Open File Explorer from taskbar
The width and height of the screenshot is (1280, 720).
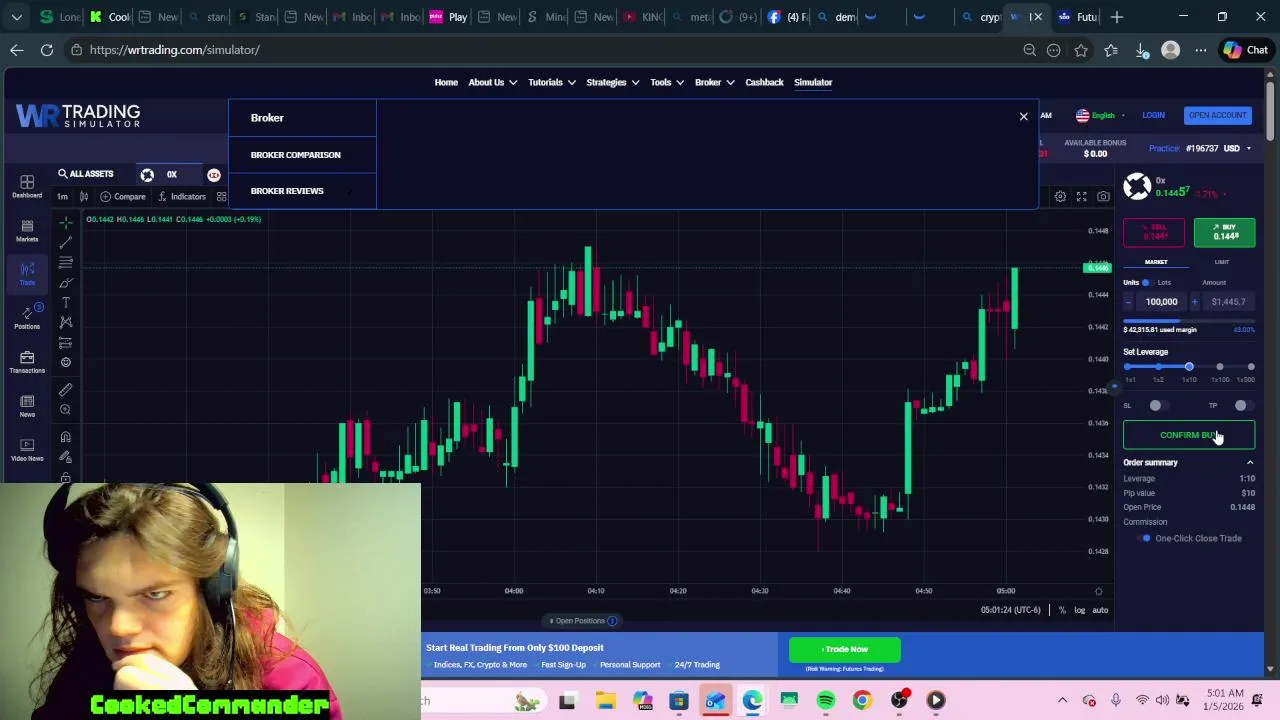point(605,700)
